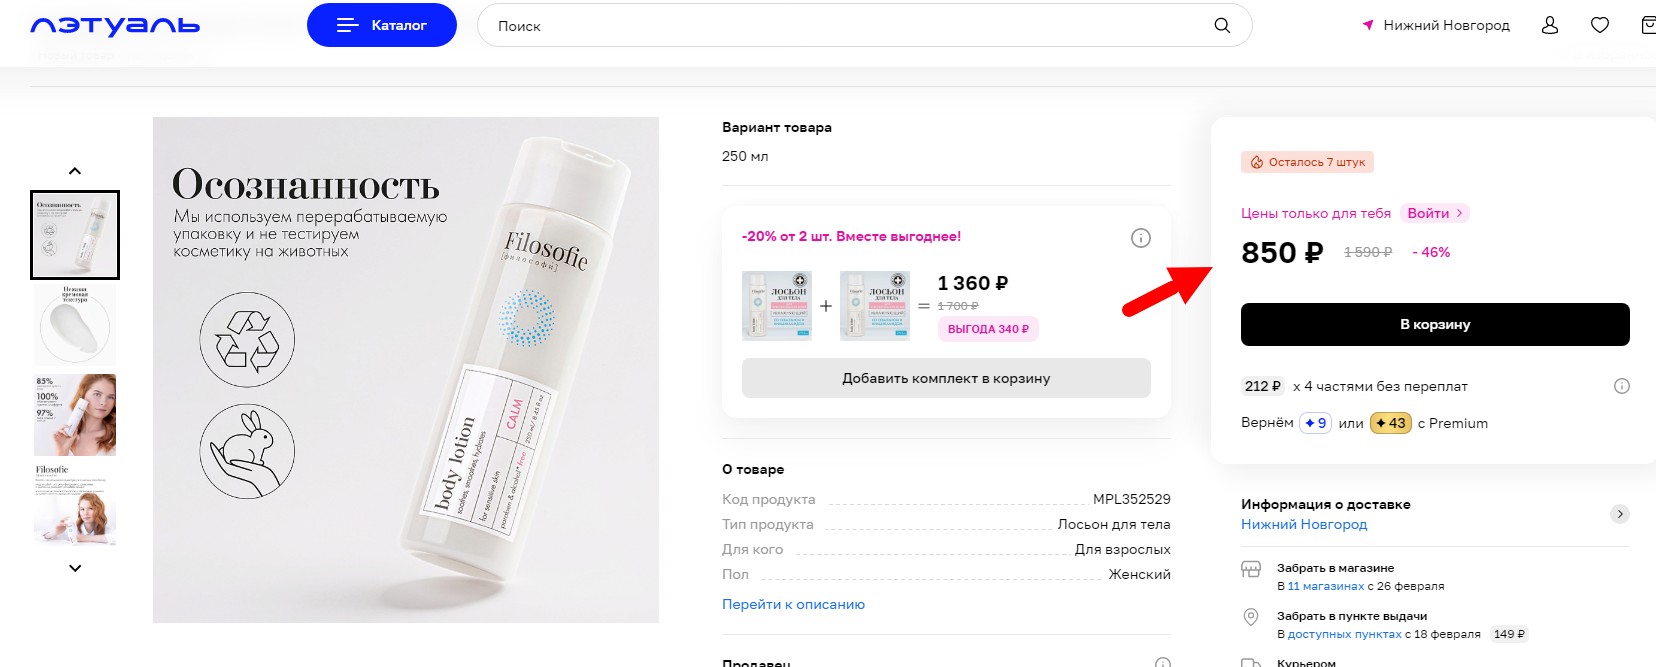Click the Войти login link
1656x667 pixels.
(x=1434, y=213)
